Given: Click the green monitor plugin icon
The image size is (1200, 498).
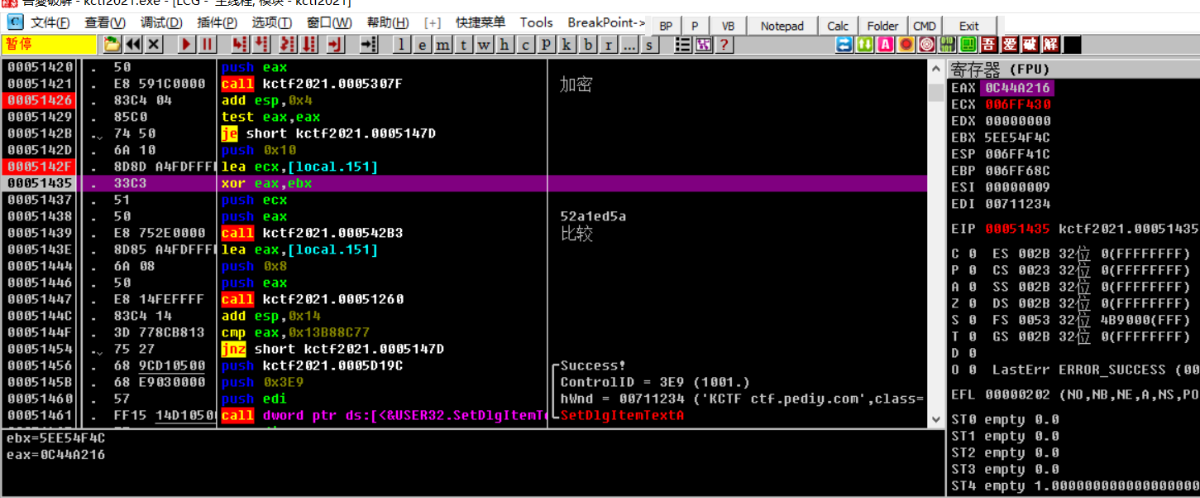Looking at the screenshot, I should coord(967,44).
